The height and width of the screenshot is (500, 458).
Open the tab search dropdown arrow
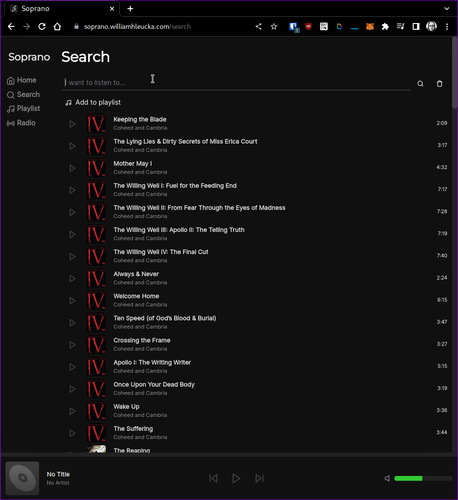[x=447, y=9]
